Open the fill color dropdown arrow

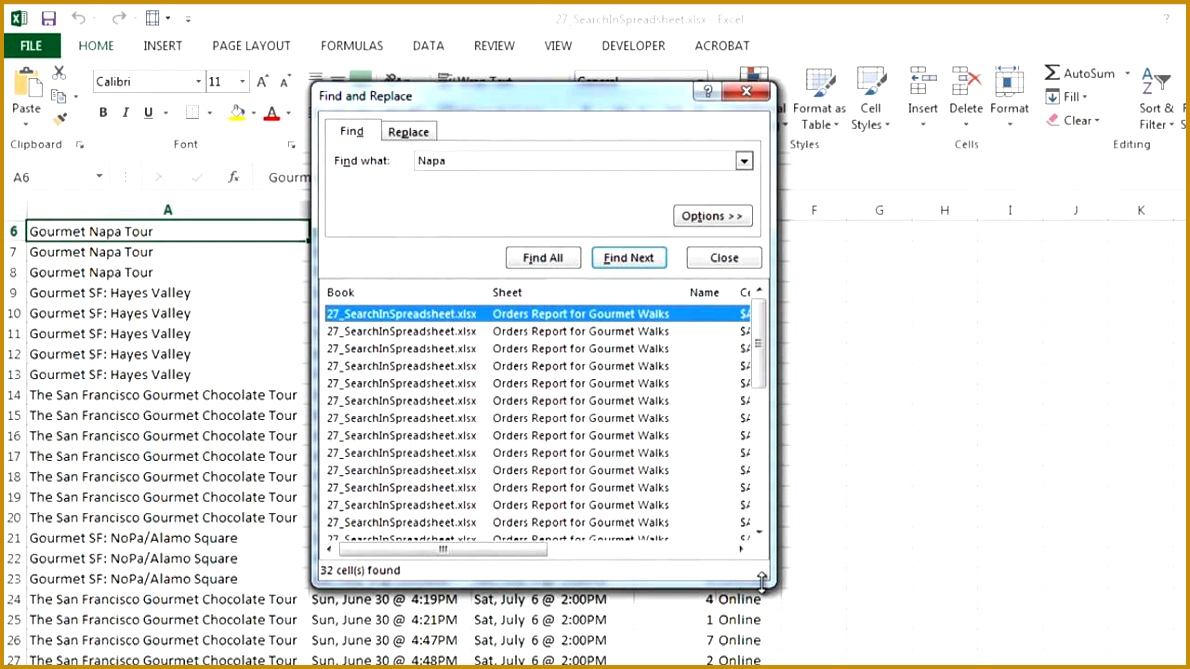(x=253, y=113)
